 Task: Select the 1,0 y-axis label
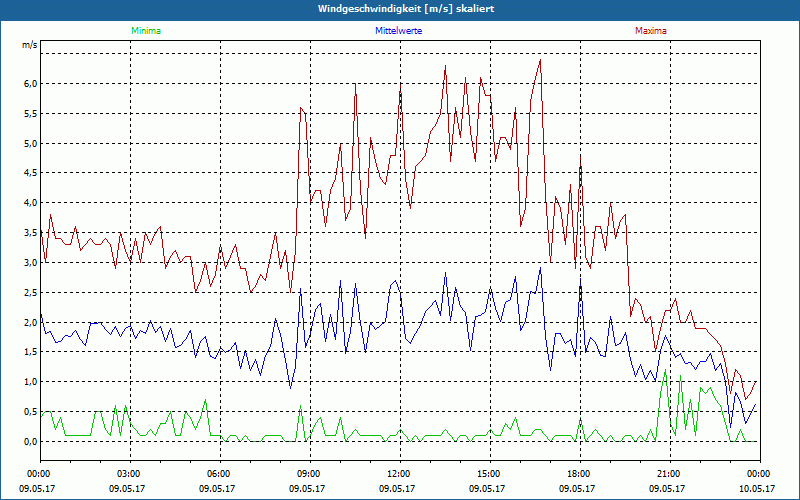30,382
